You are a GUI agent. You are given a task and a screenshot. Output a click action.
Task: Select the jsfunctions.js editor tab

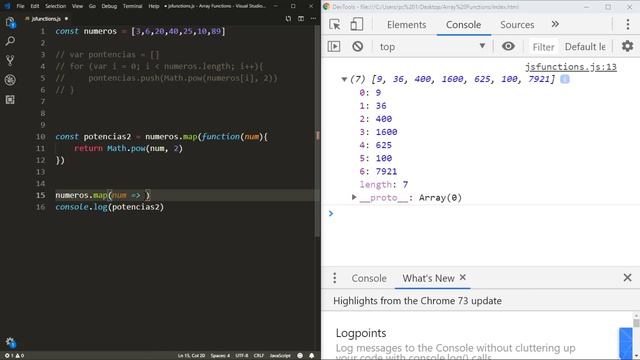pos(46,19)
